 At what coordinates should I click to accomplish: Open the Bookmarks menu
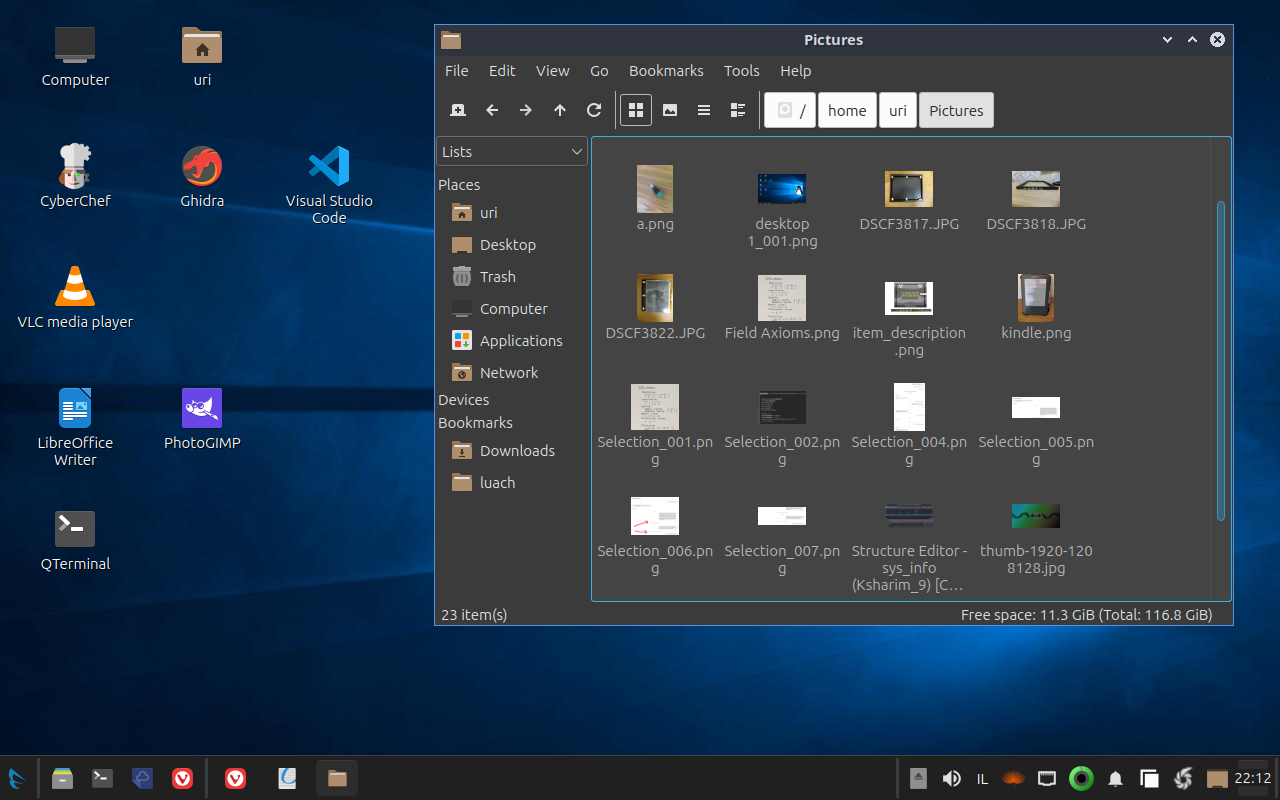pos(666,71)
